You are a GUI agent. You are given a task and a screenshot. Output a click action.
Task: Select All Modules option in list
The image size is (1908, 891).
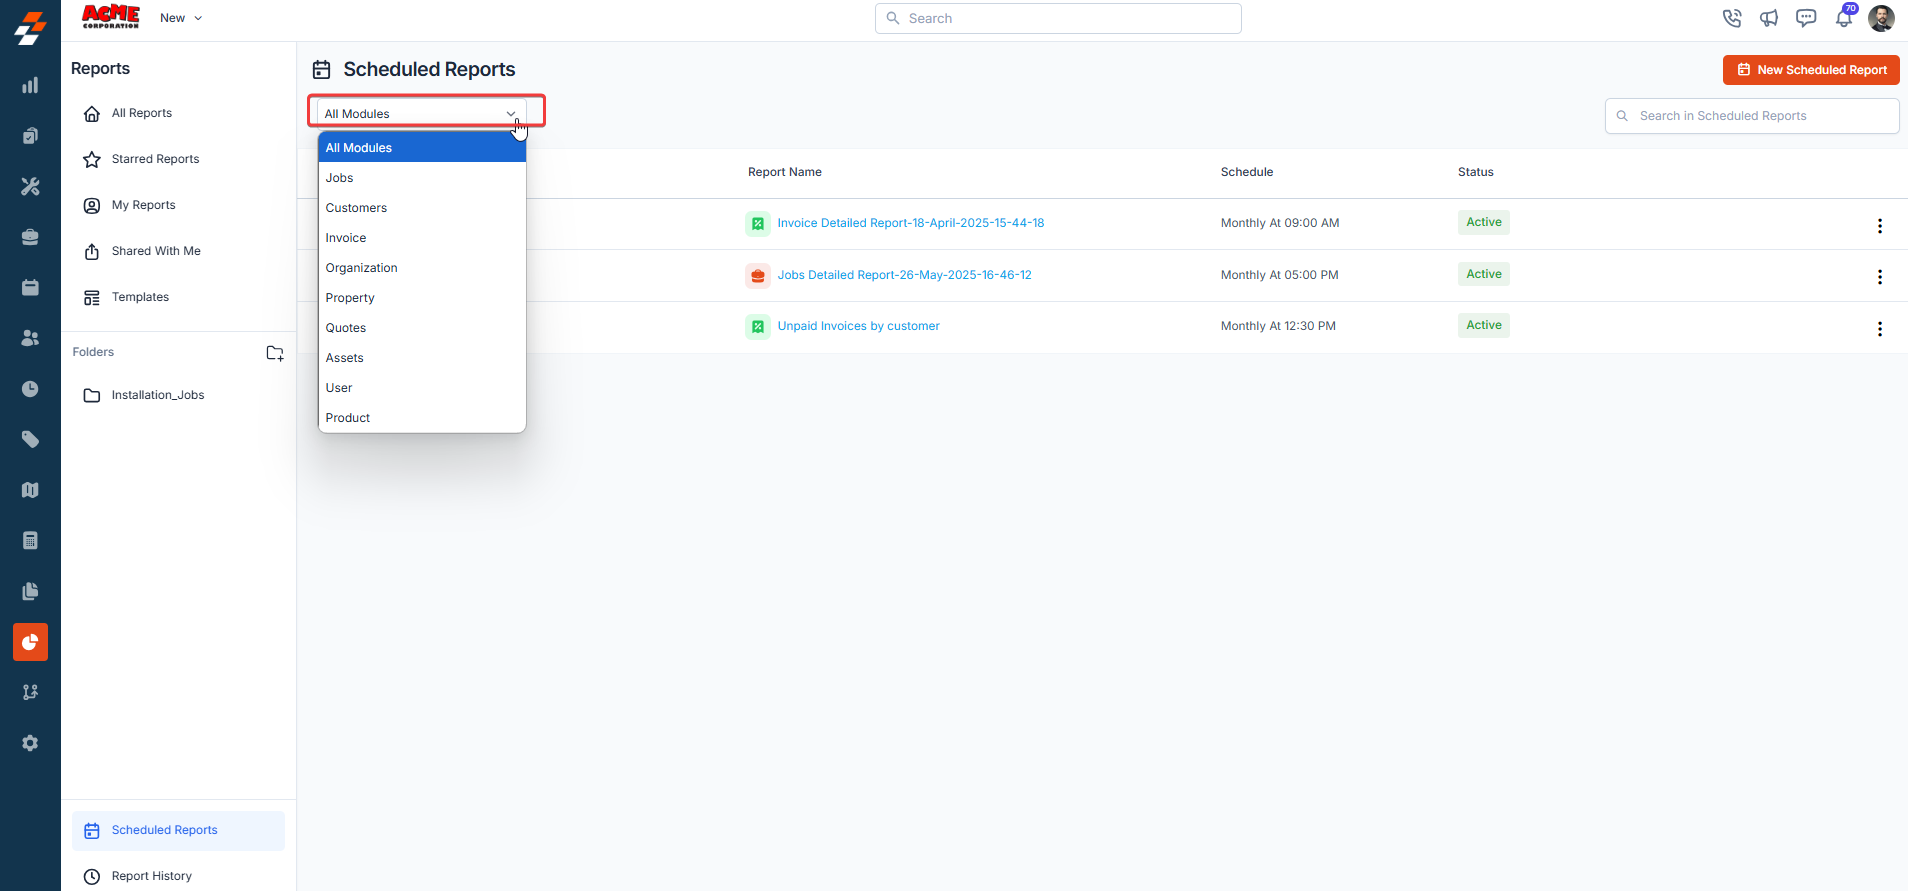pyautogui.click(x=422, y=148)
